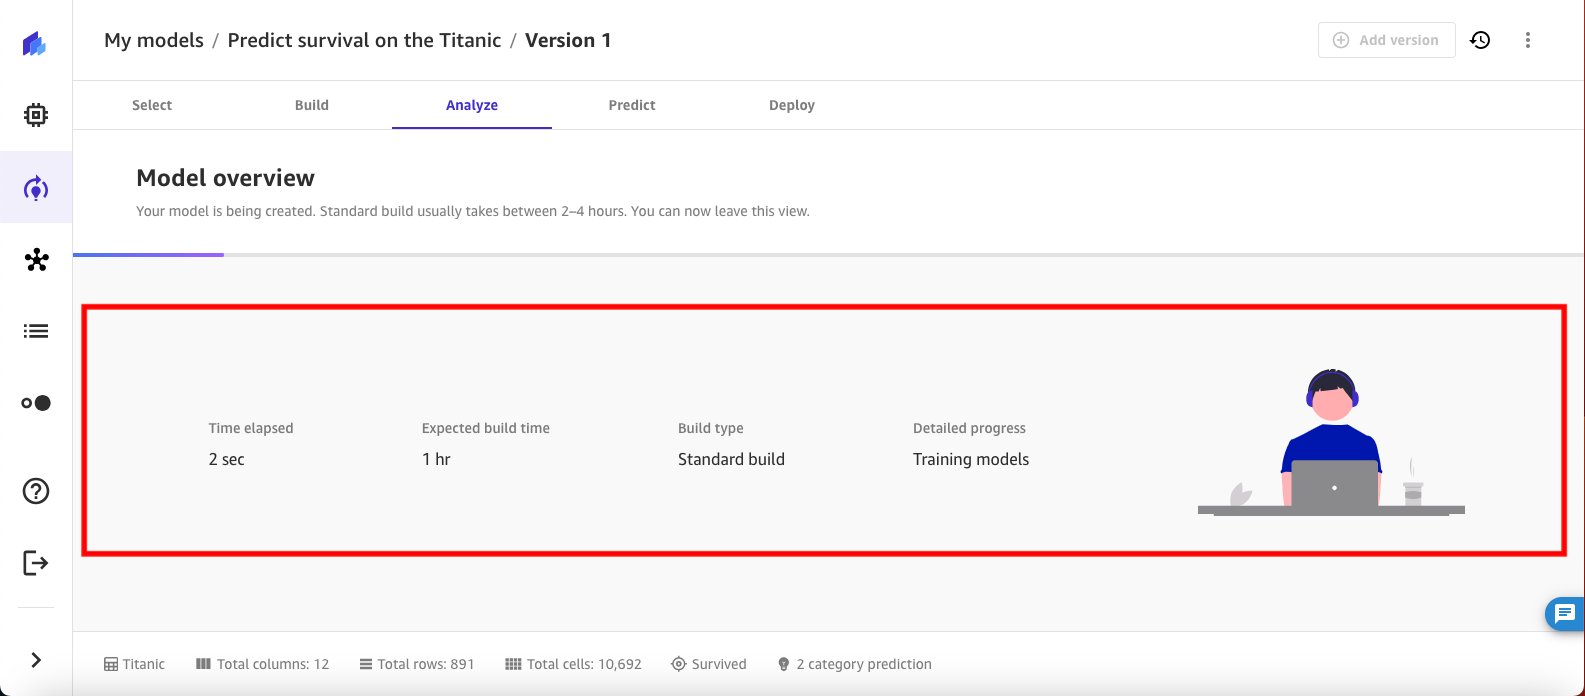Viewport: 1585px width, 696px height.
Task: Click the Standard build value
Action: click(731, 459)
